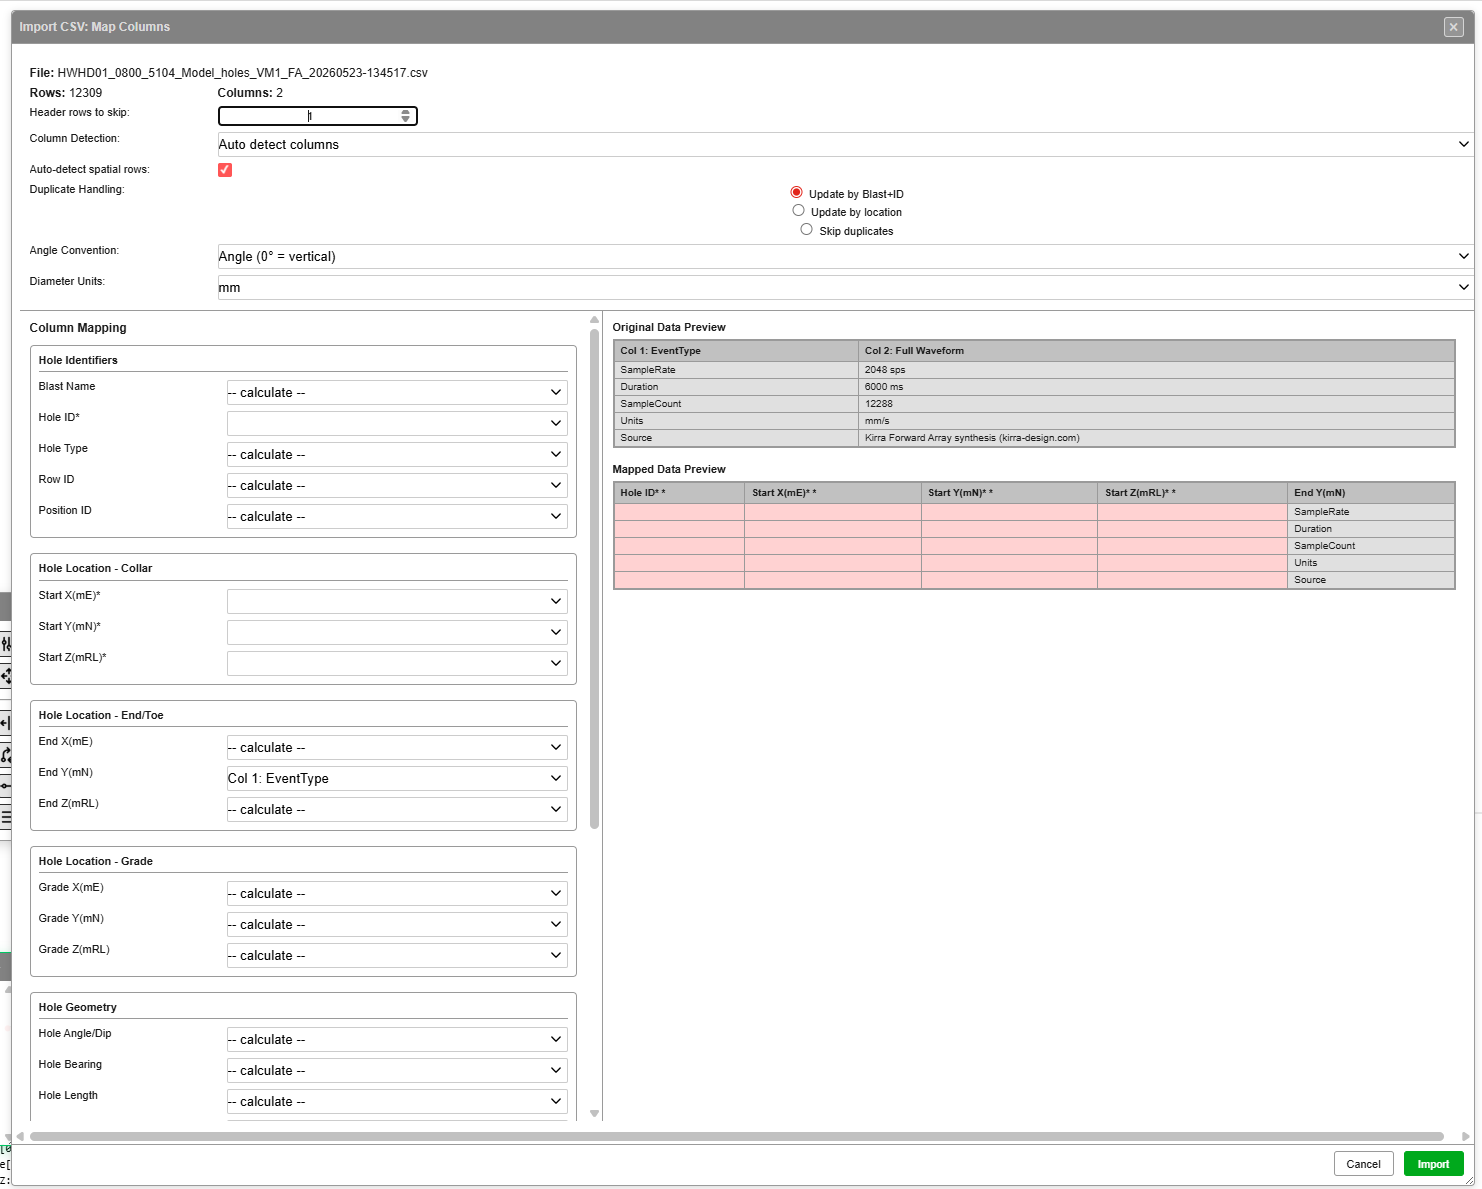Click scroll-up arrow of mapping panel

point(595,320)
